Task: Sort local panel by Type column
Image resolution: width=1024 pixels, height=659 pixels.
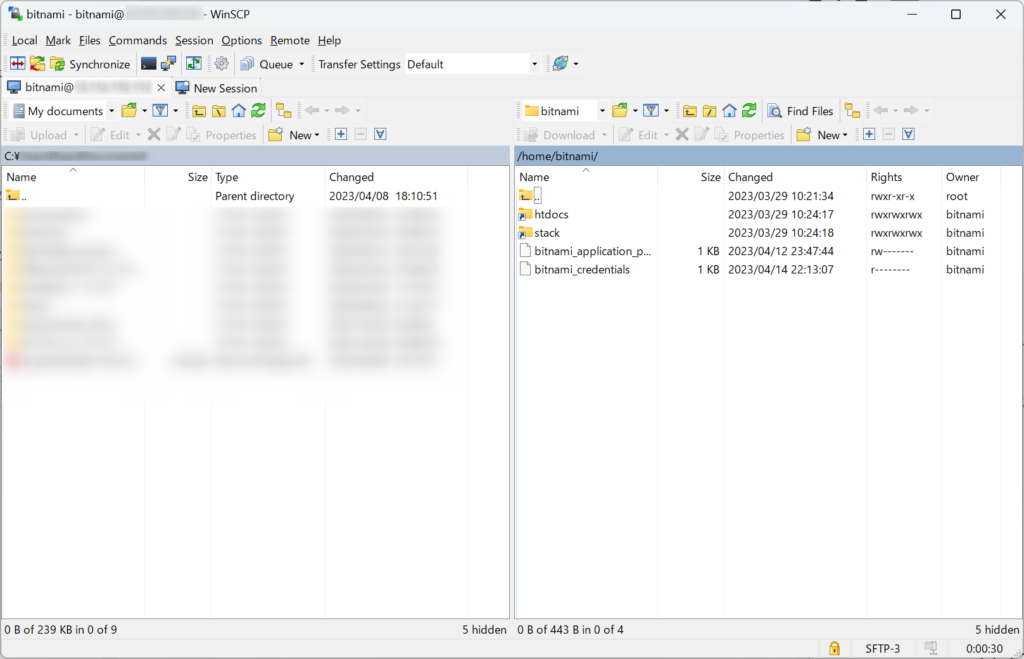Action: click(x=268, y=177)
